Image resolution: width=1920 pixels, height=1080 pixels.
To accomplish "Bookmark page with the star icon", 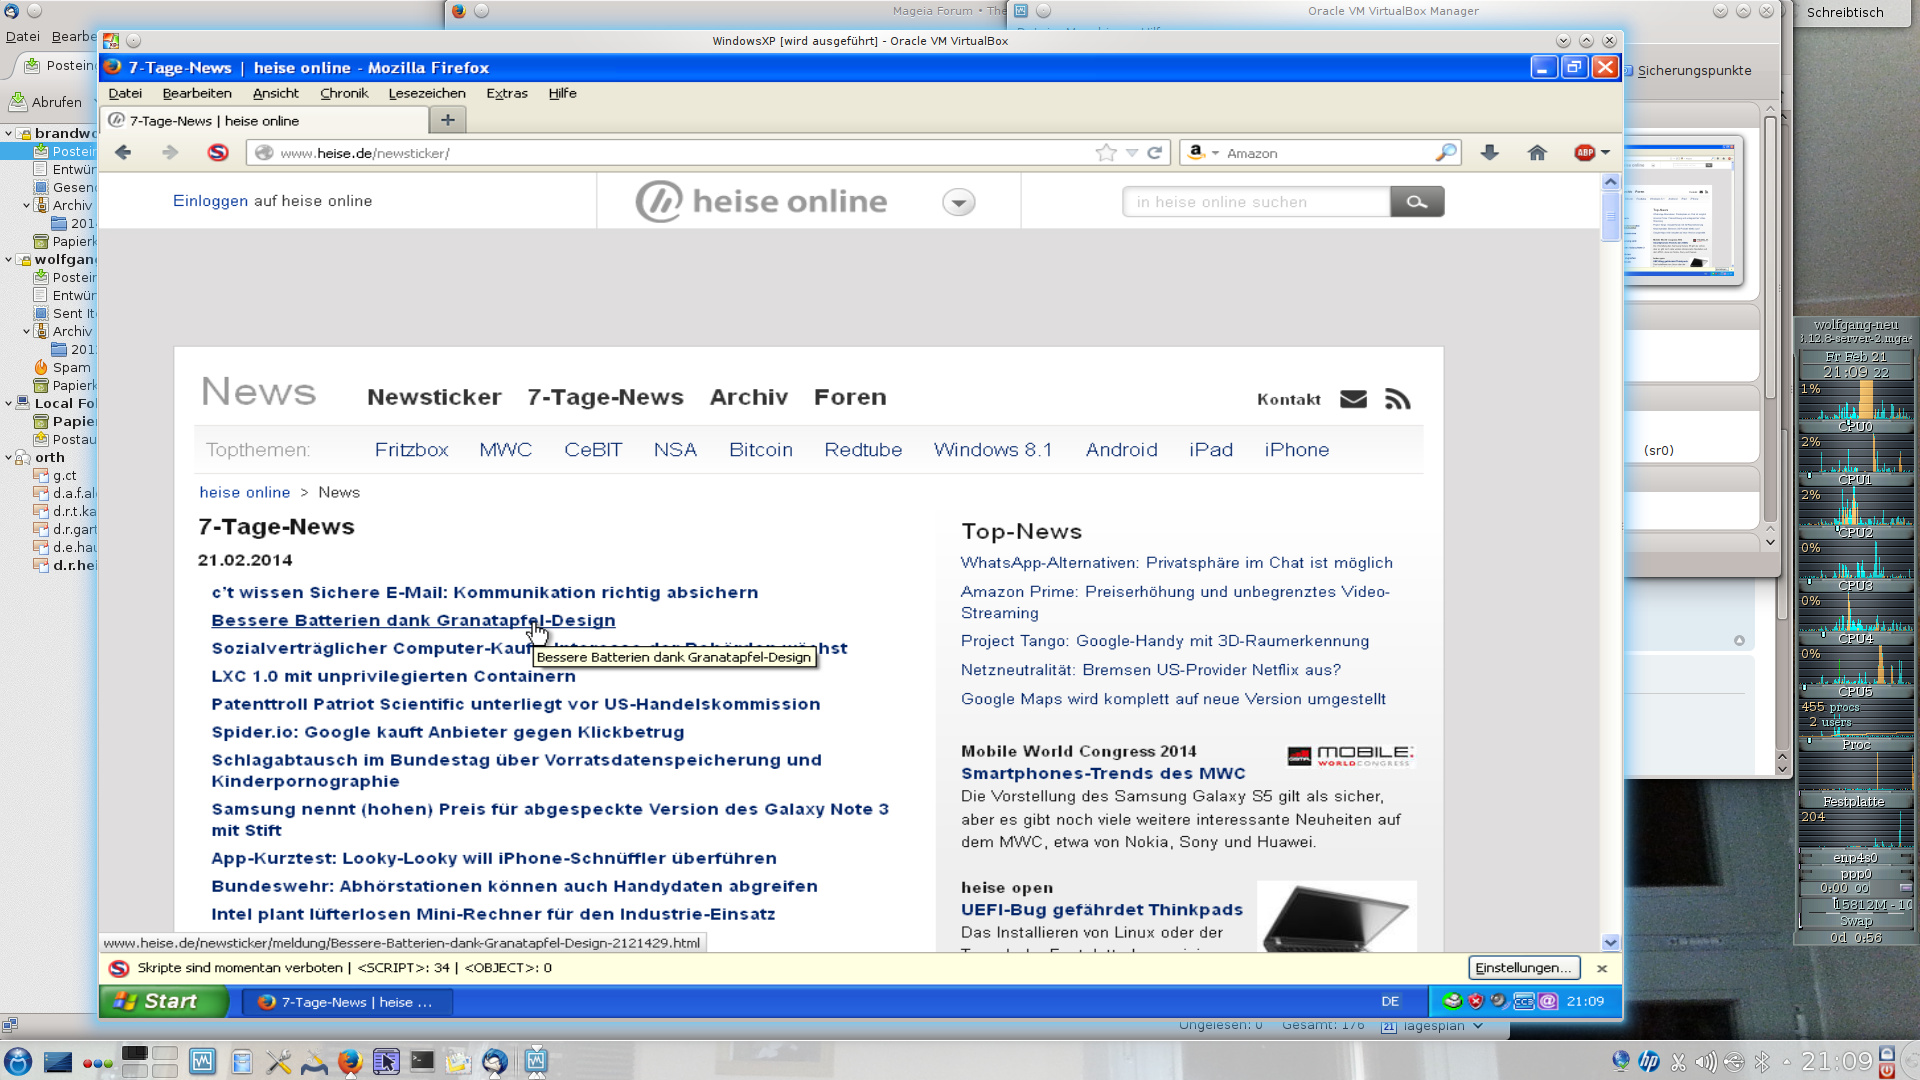I will coord(1106,153).
